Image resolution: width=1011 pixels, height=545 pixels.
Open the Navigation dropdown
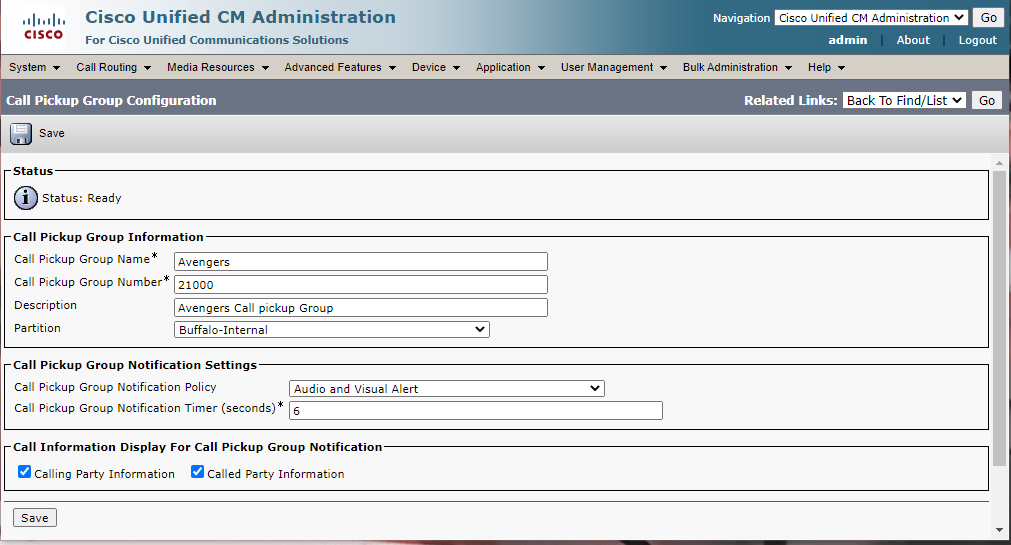[871, 18]
